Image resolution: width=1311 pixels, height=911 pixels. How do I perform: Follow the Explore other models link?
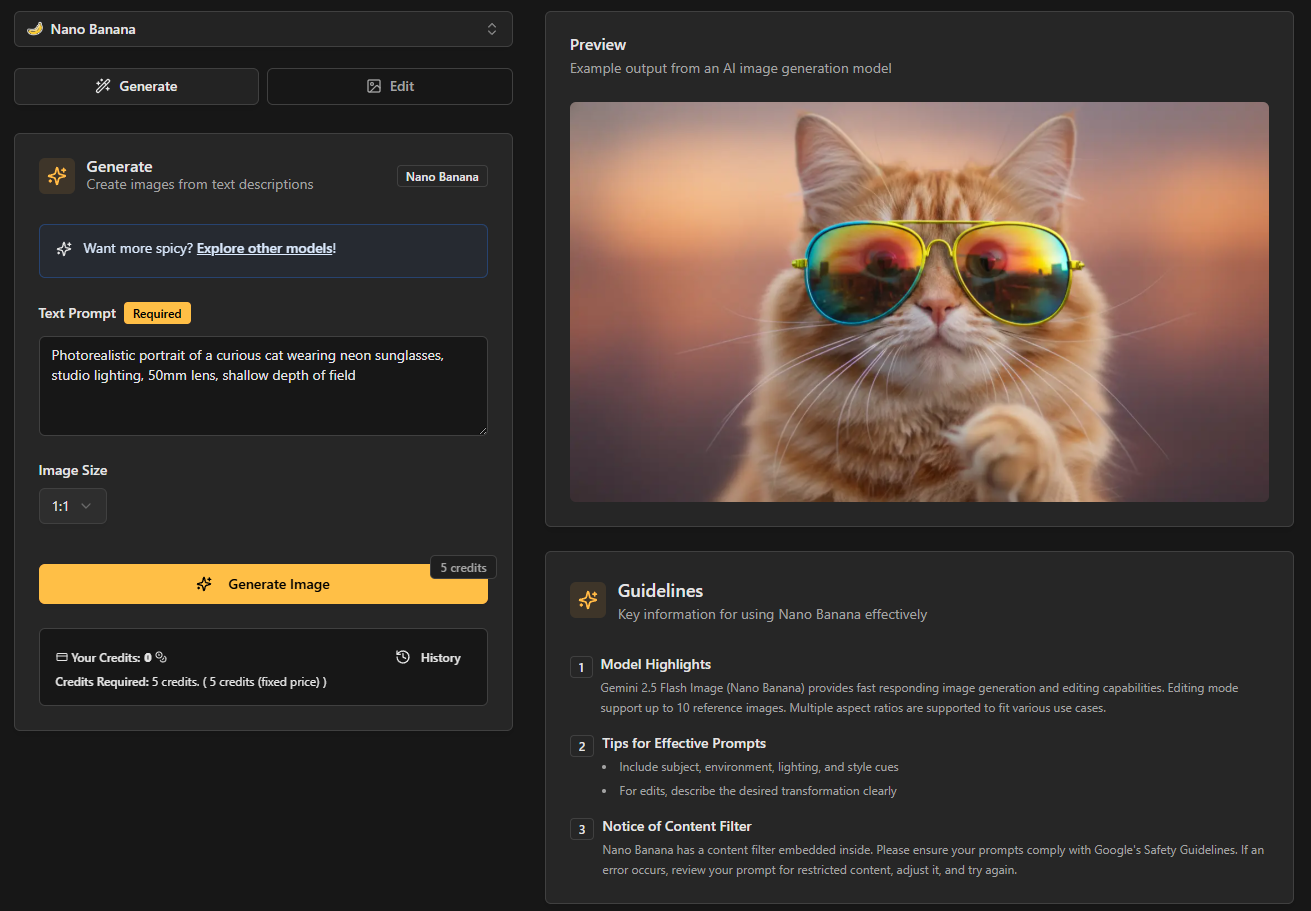point(264,248)
